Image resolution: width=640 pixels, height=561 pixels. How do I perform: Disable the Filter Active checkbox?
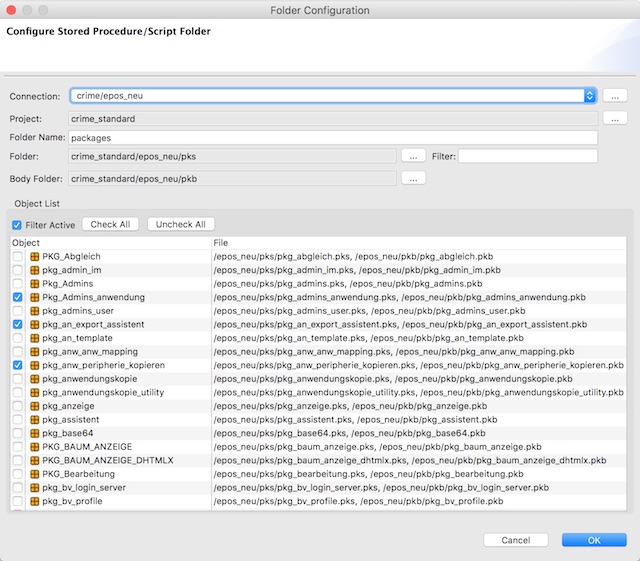(17, 225)
